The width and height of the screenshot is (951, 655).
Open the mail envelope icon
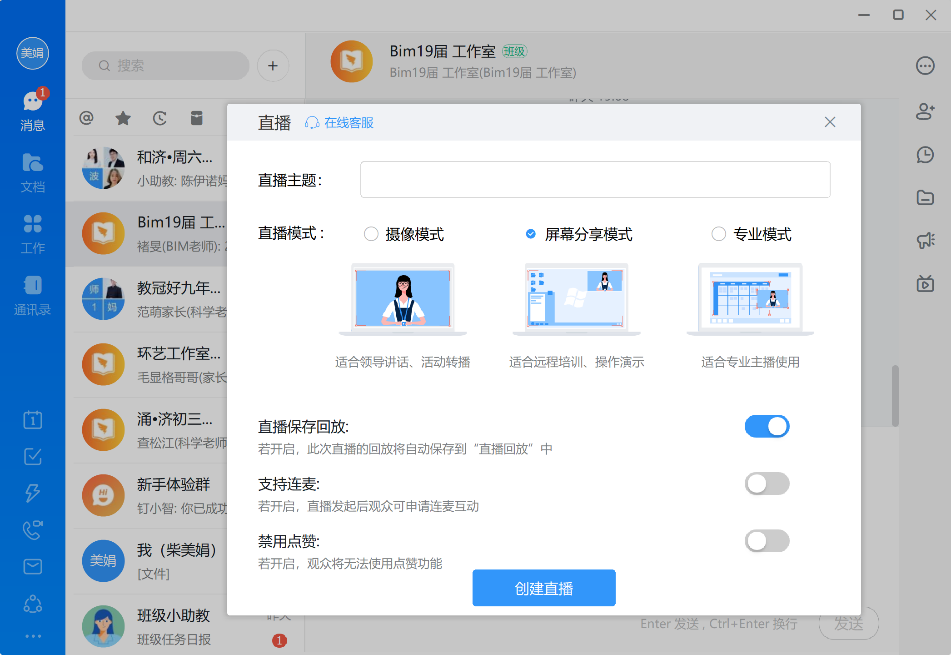point(32,567)
